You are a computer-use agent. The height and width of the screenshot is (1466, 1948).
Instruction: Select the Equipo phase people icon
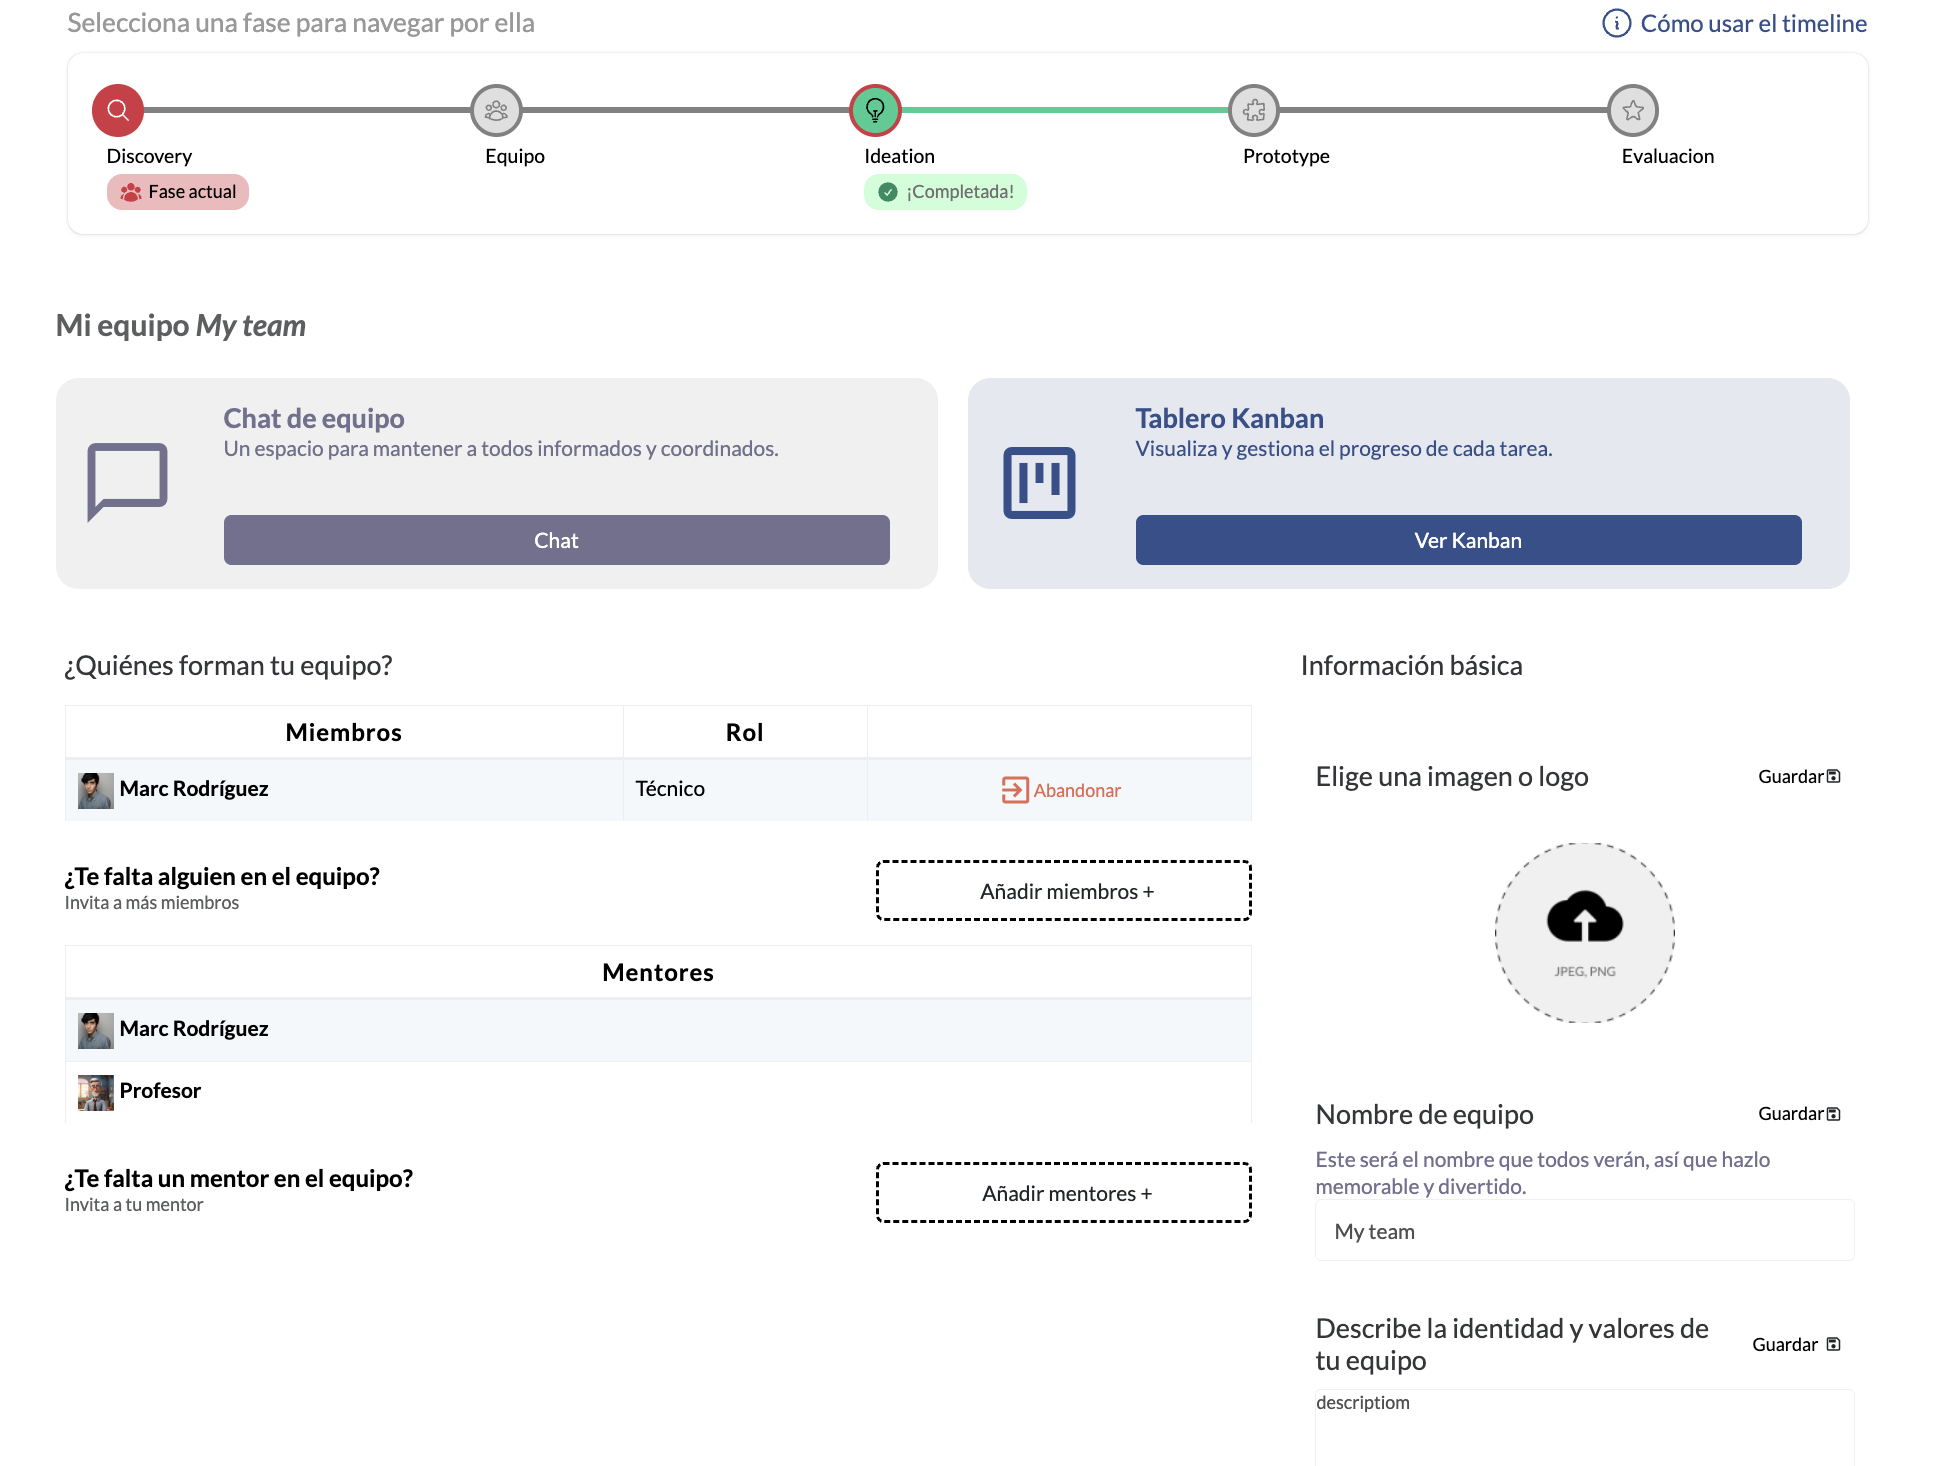click(496, 110)
